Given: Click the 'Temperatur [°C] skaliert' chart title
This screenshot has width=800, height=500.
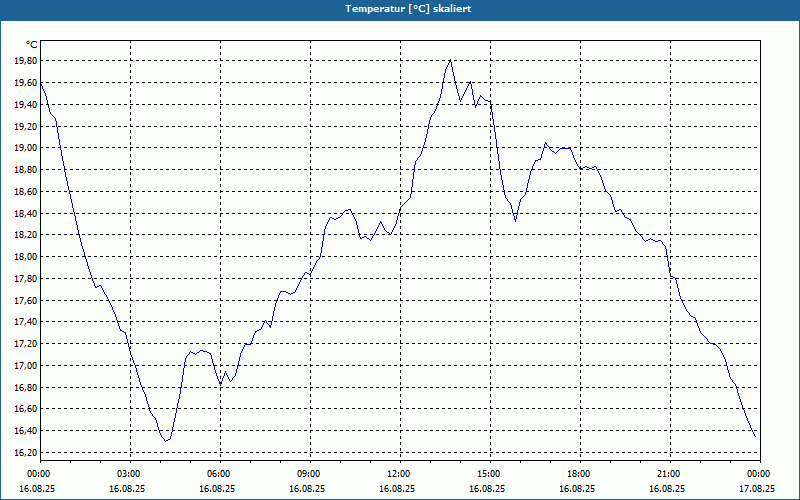Looking at the screenshot, I should click(x=408, y=9).
